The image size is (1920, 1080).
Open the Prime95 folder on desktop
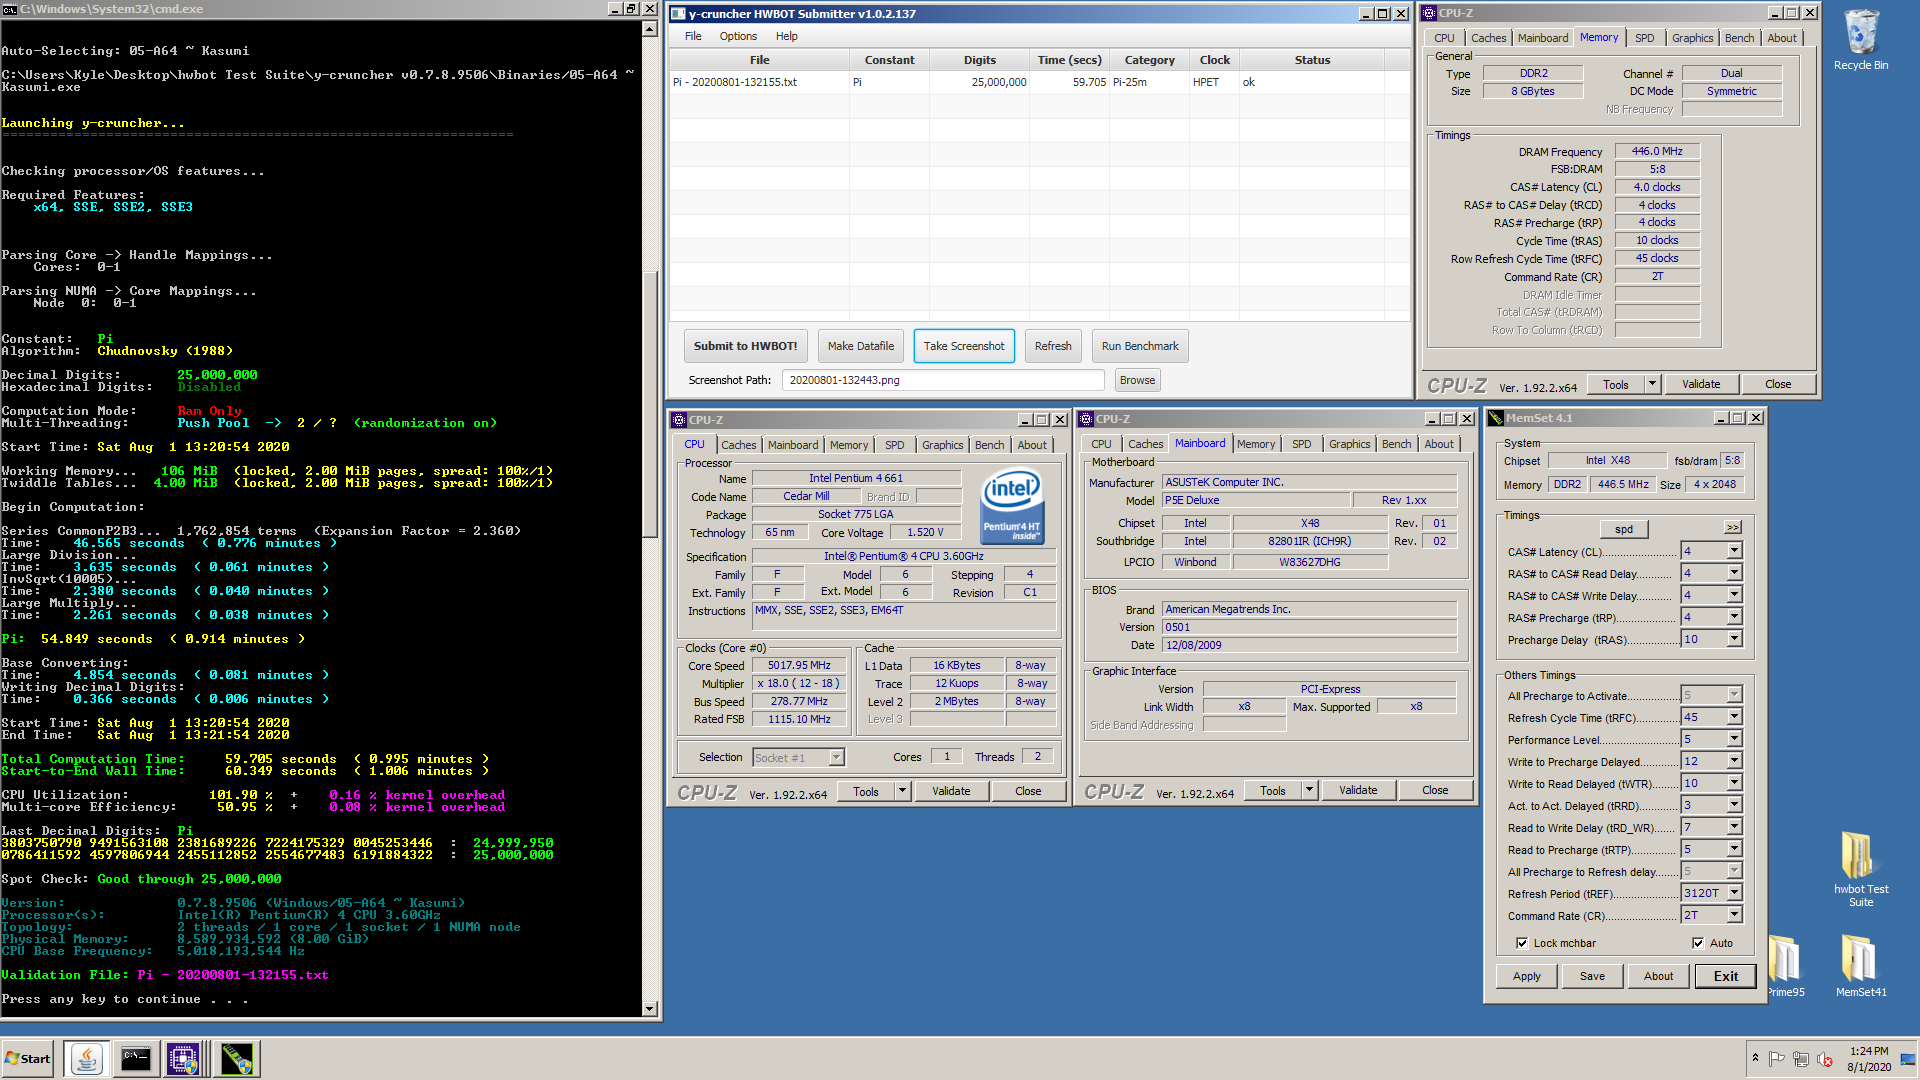click(x=1785, y=966)
